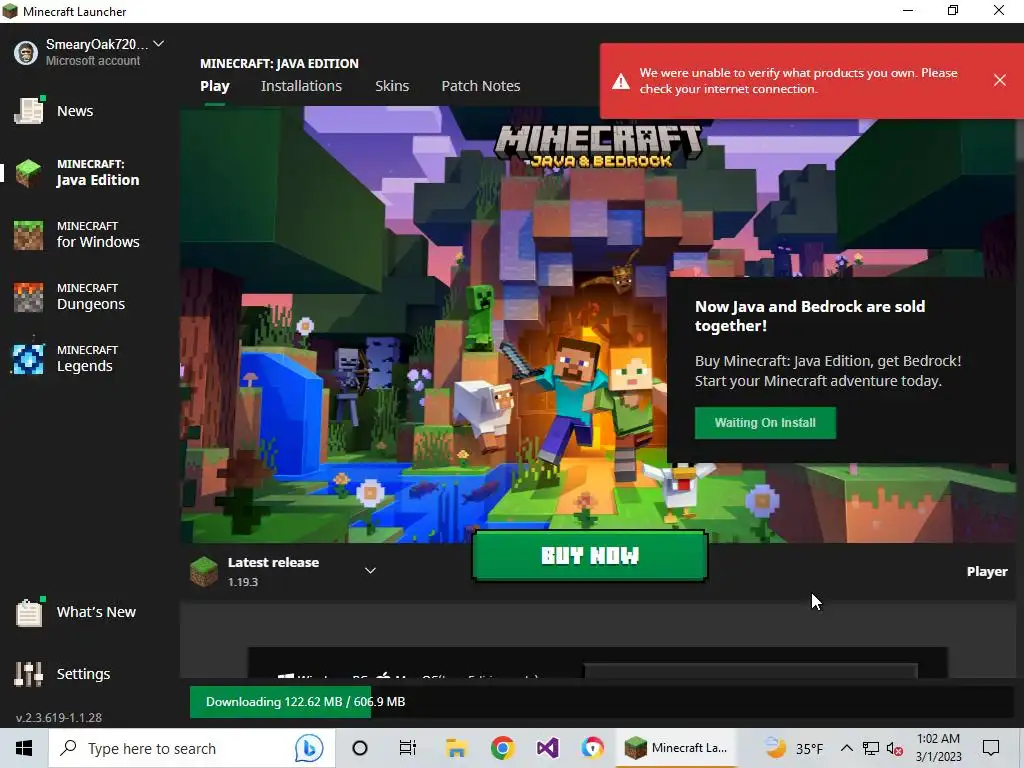Open Minecraft Dungeons icon in sidebar
Viewport: 1024px width, 768px height.
point(29,297)
